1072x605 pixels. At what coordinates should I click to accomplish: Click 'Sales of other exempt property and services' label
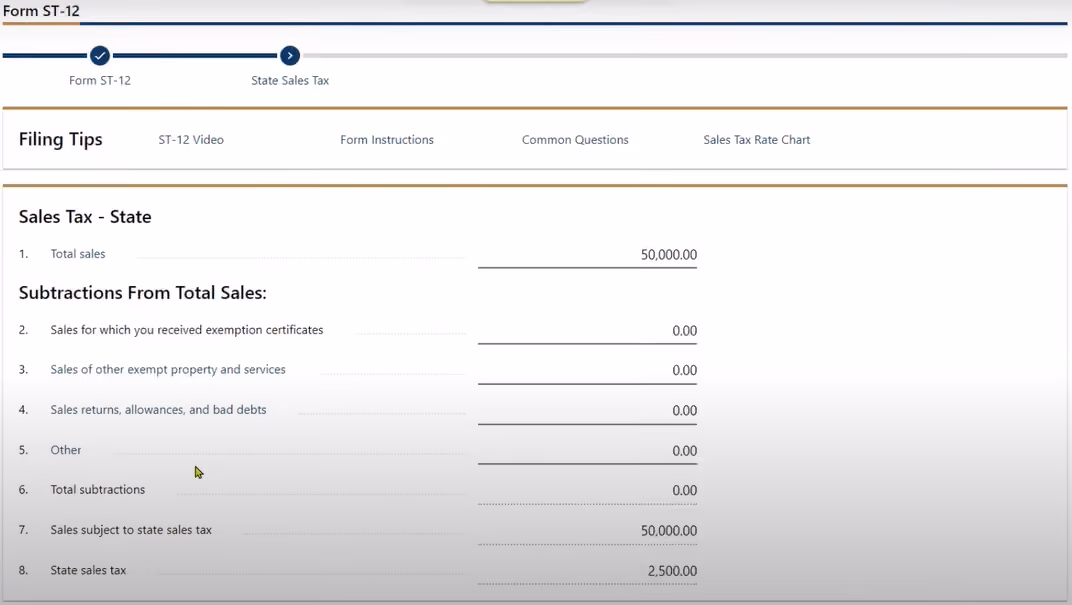(x=168, y=369)
